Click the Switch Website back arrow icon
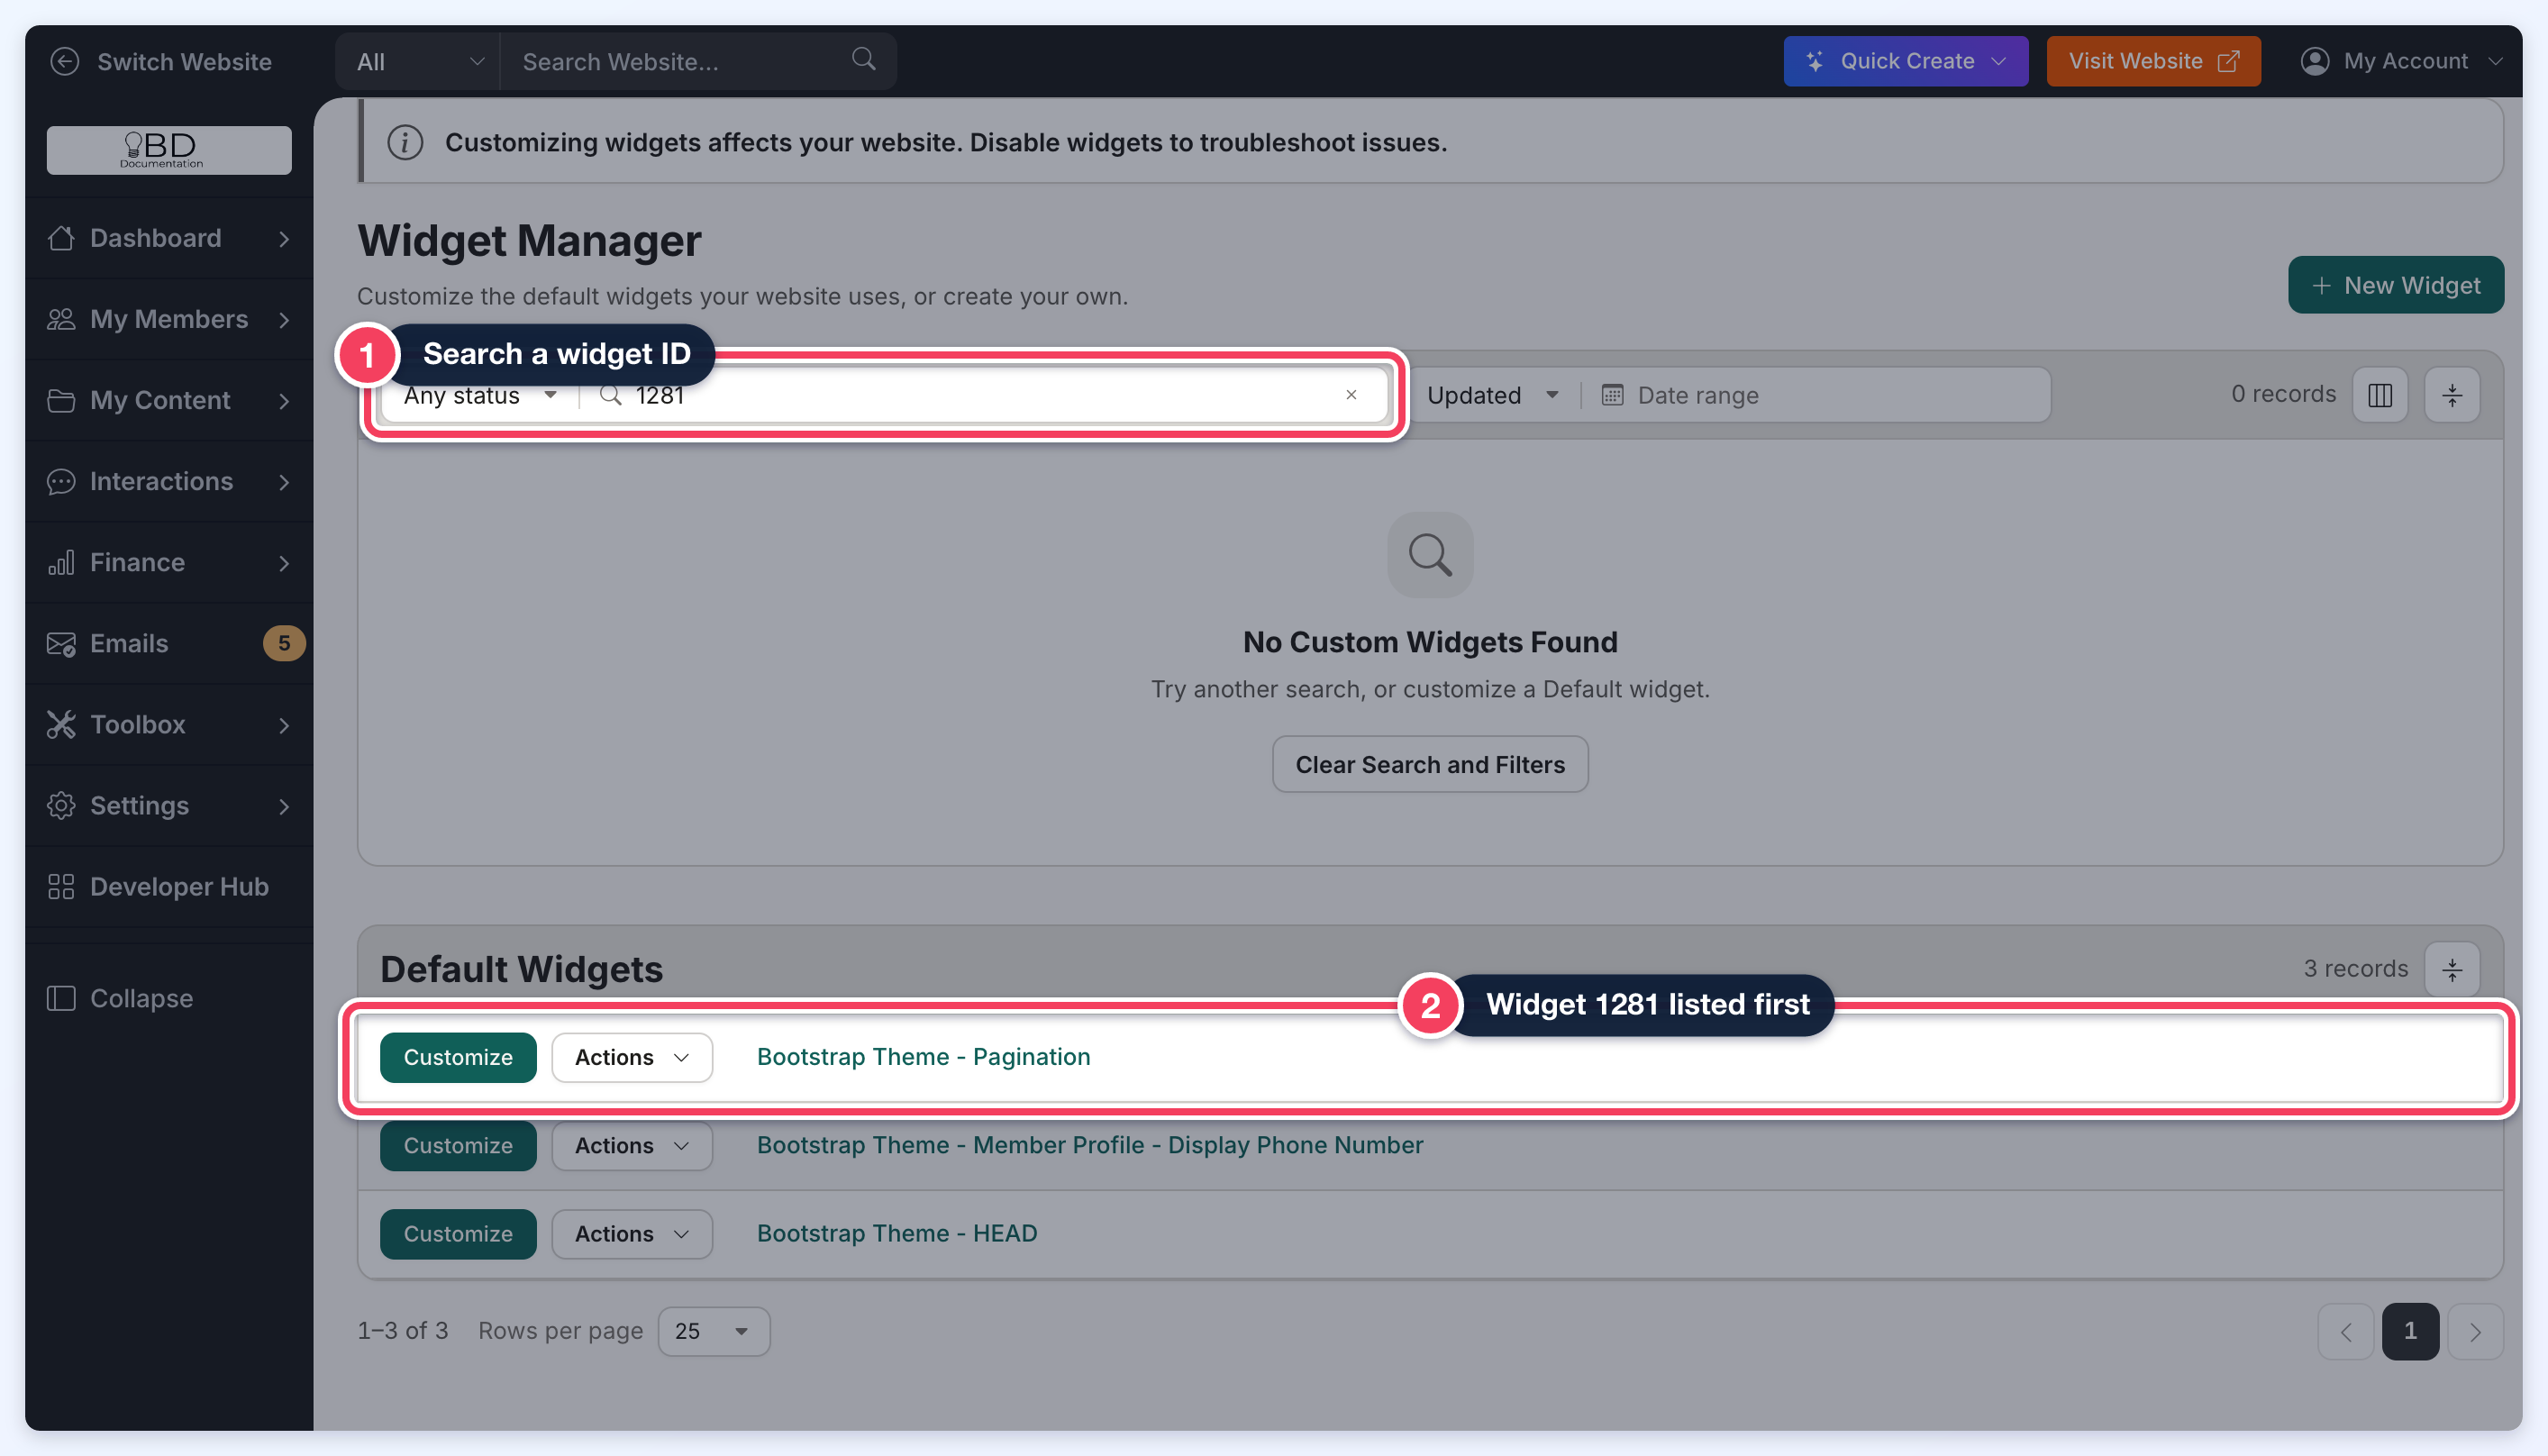 65,61
